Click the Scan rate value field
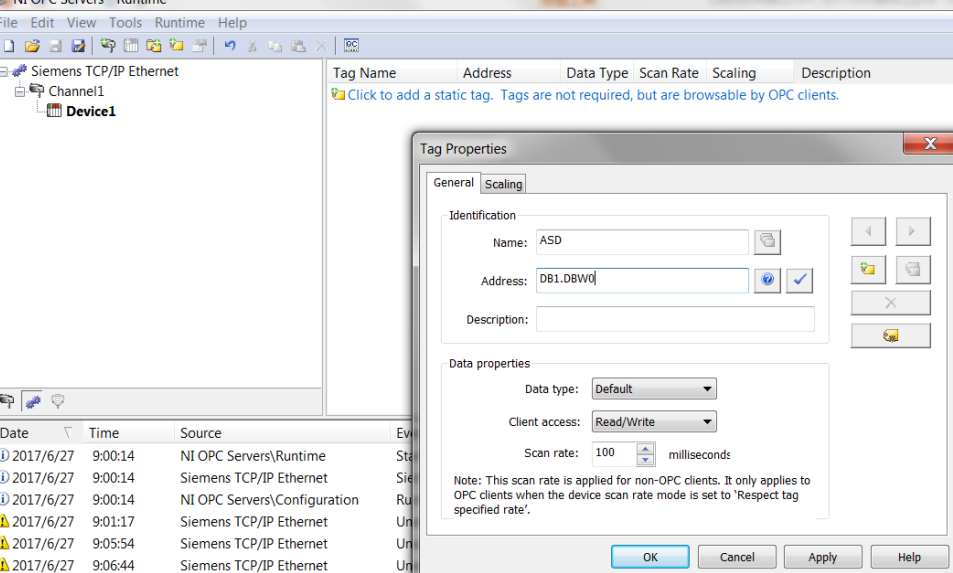The width and height of the screenshot is (953, 573). tap(614, 453)
